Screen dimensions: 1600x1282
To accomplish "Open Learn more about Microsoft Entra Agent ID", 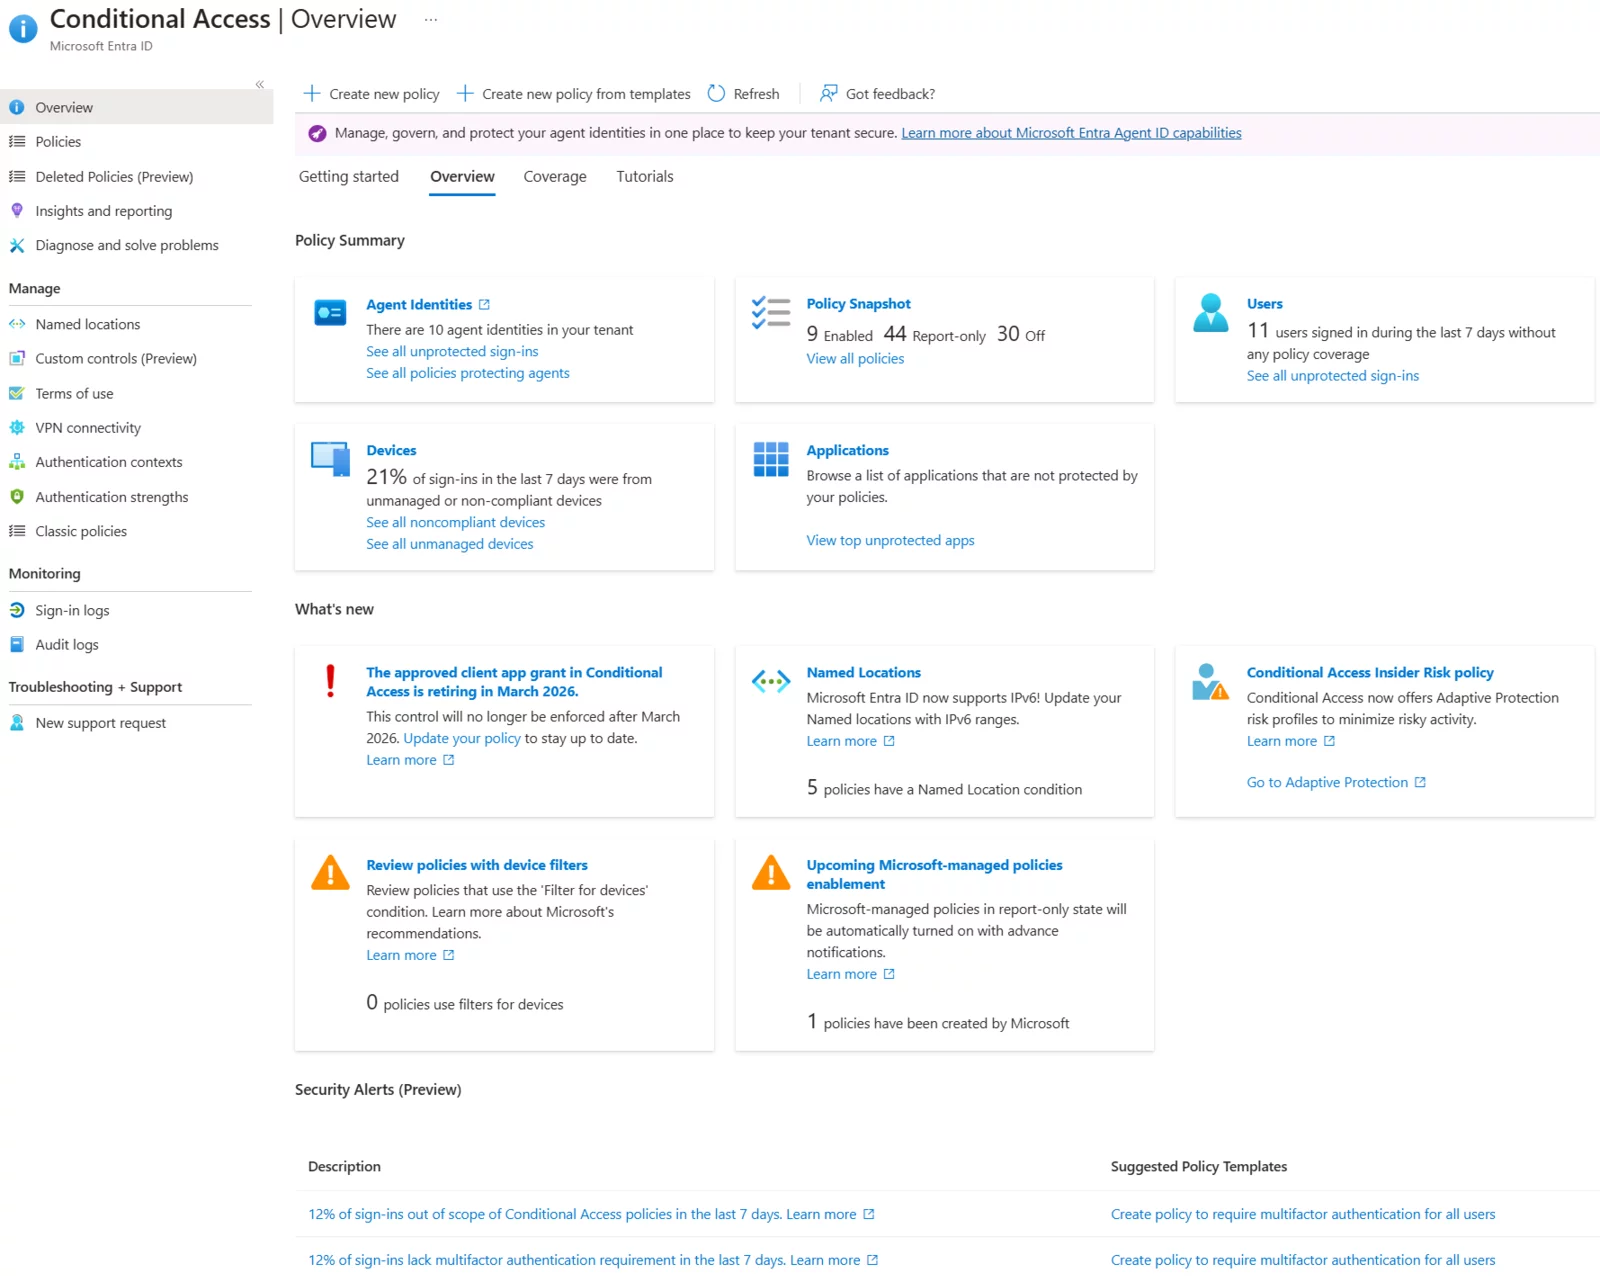I will [x=1071, y=133].
